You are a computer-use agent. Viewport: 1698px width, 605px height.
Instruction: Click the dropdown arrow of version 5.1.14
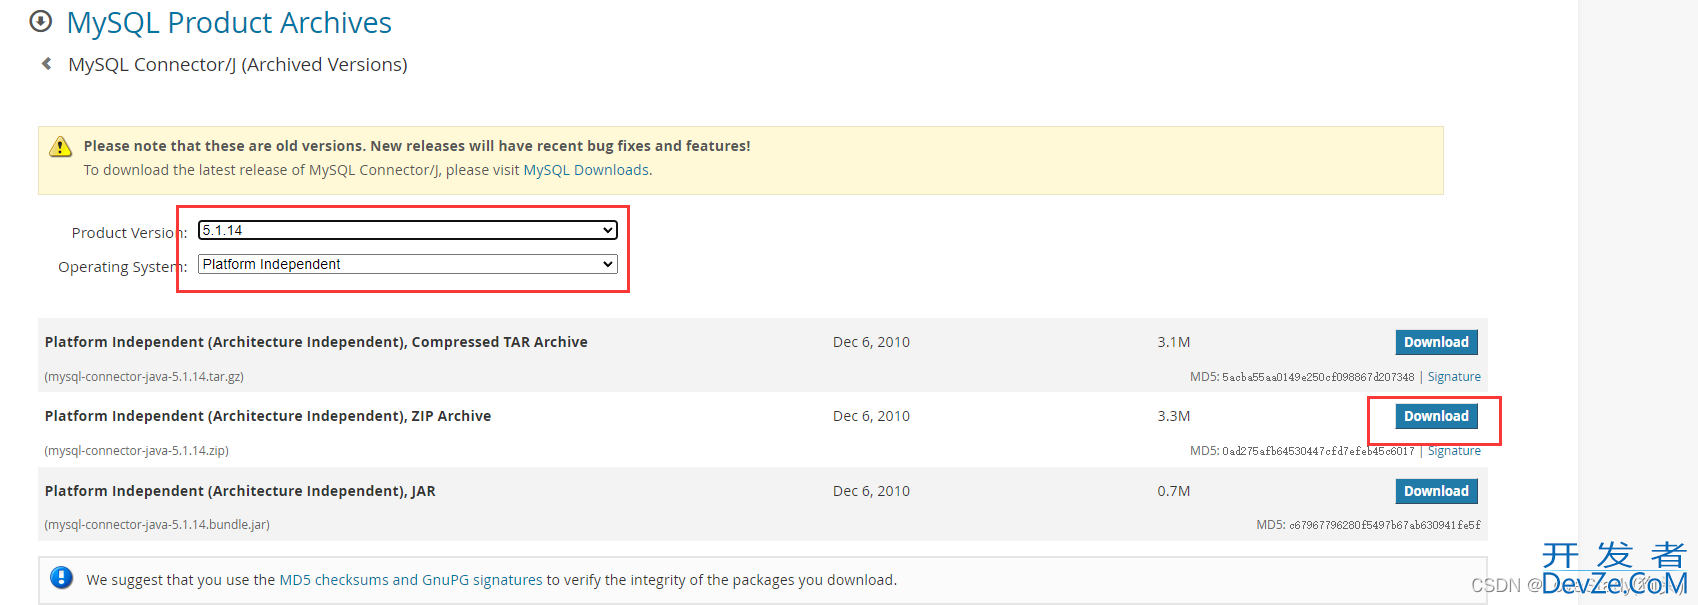click(x=607, y=230)
